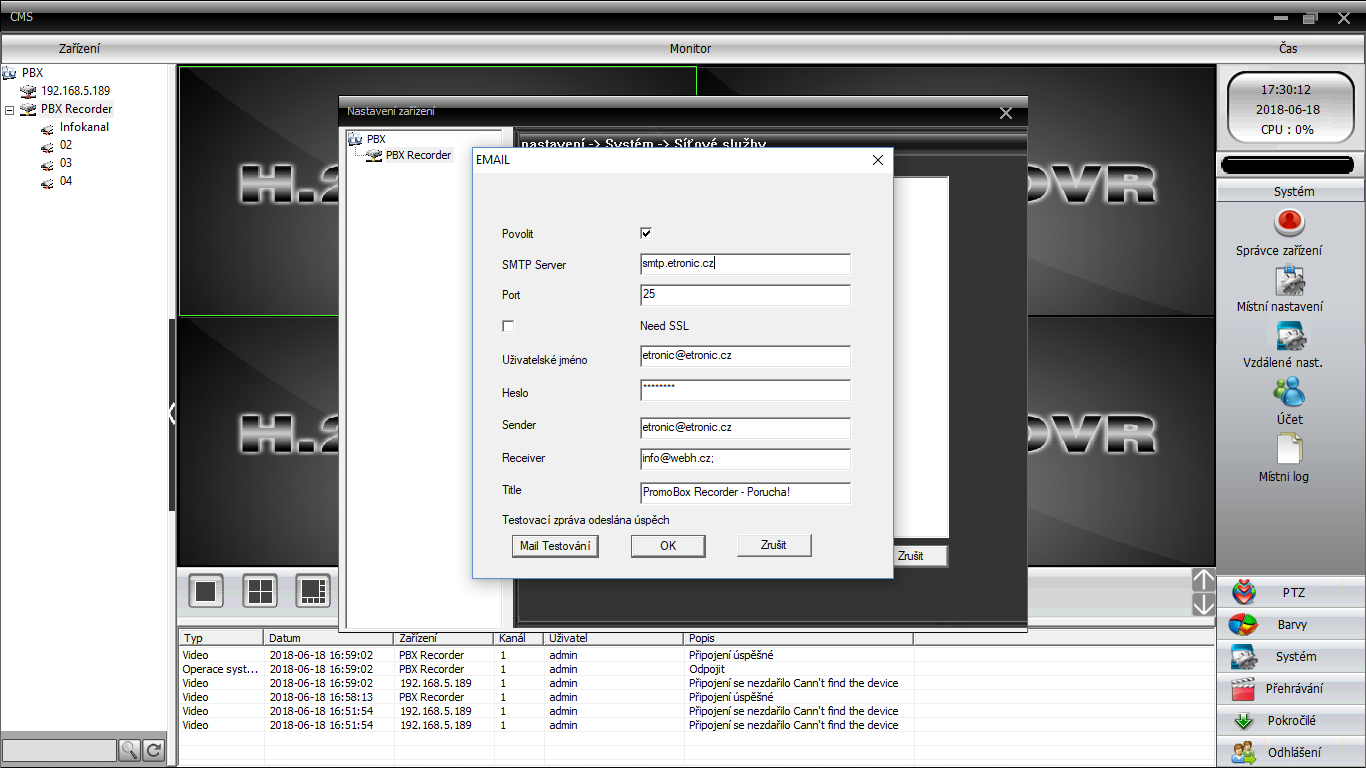Expand the PTZ panel section
1366x768 pixels.
(1292, 593)
